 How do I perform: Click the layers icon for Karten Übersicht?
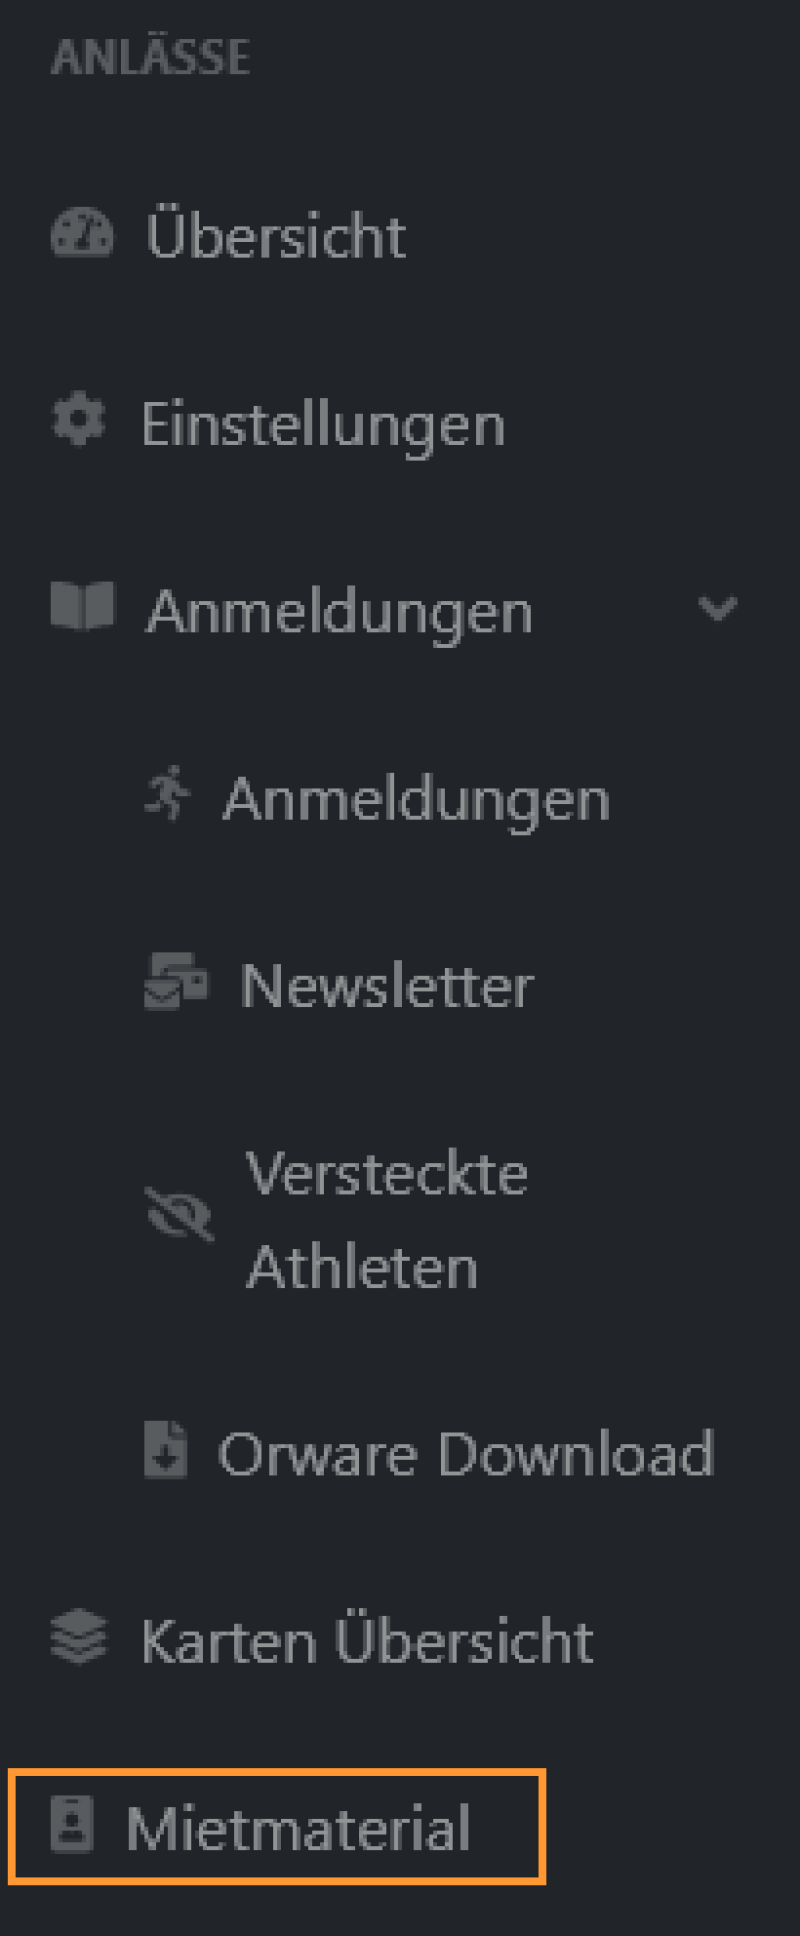pos(79,1637)
